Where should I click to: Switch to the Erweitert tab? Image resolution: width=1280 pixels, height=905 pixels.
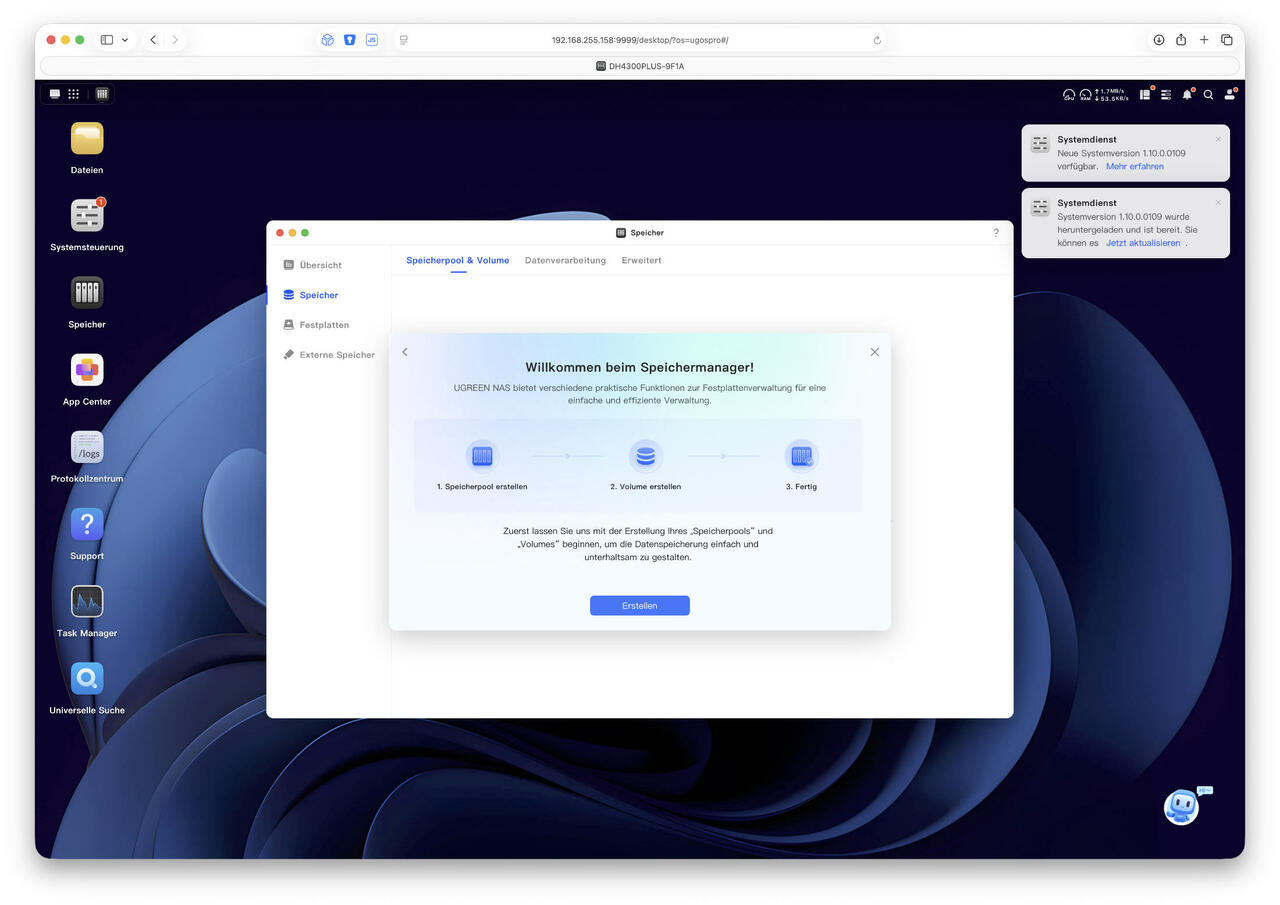[641, 260]
